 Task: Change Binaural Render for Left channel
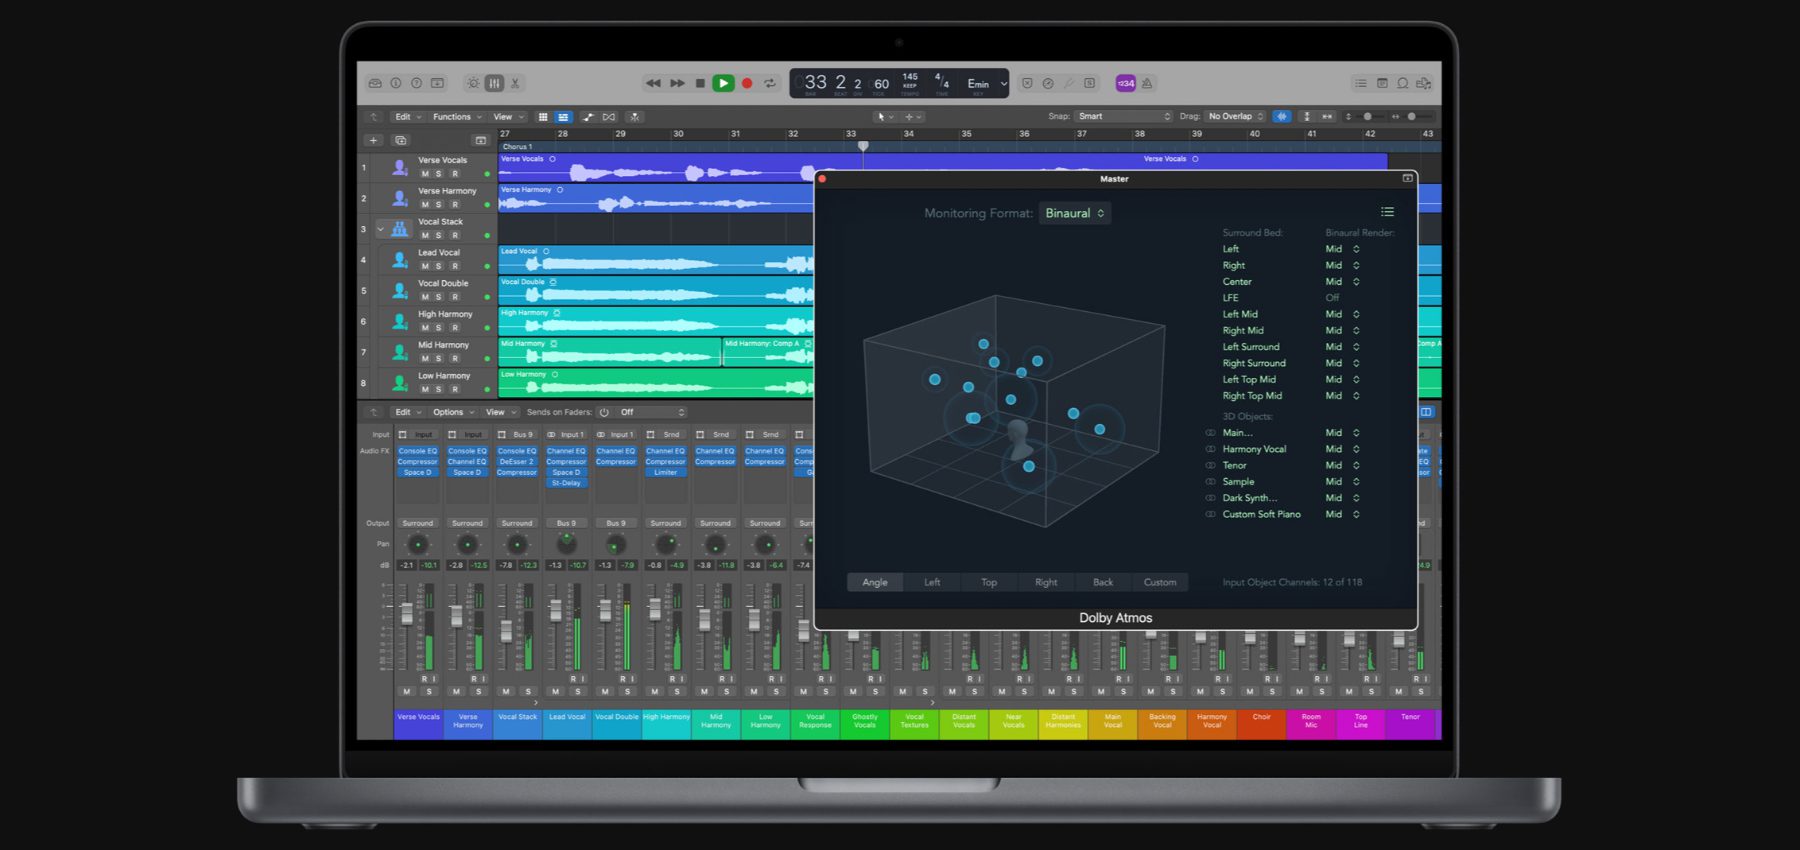[1343, 249]
